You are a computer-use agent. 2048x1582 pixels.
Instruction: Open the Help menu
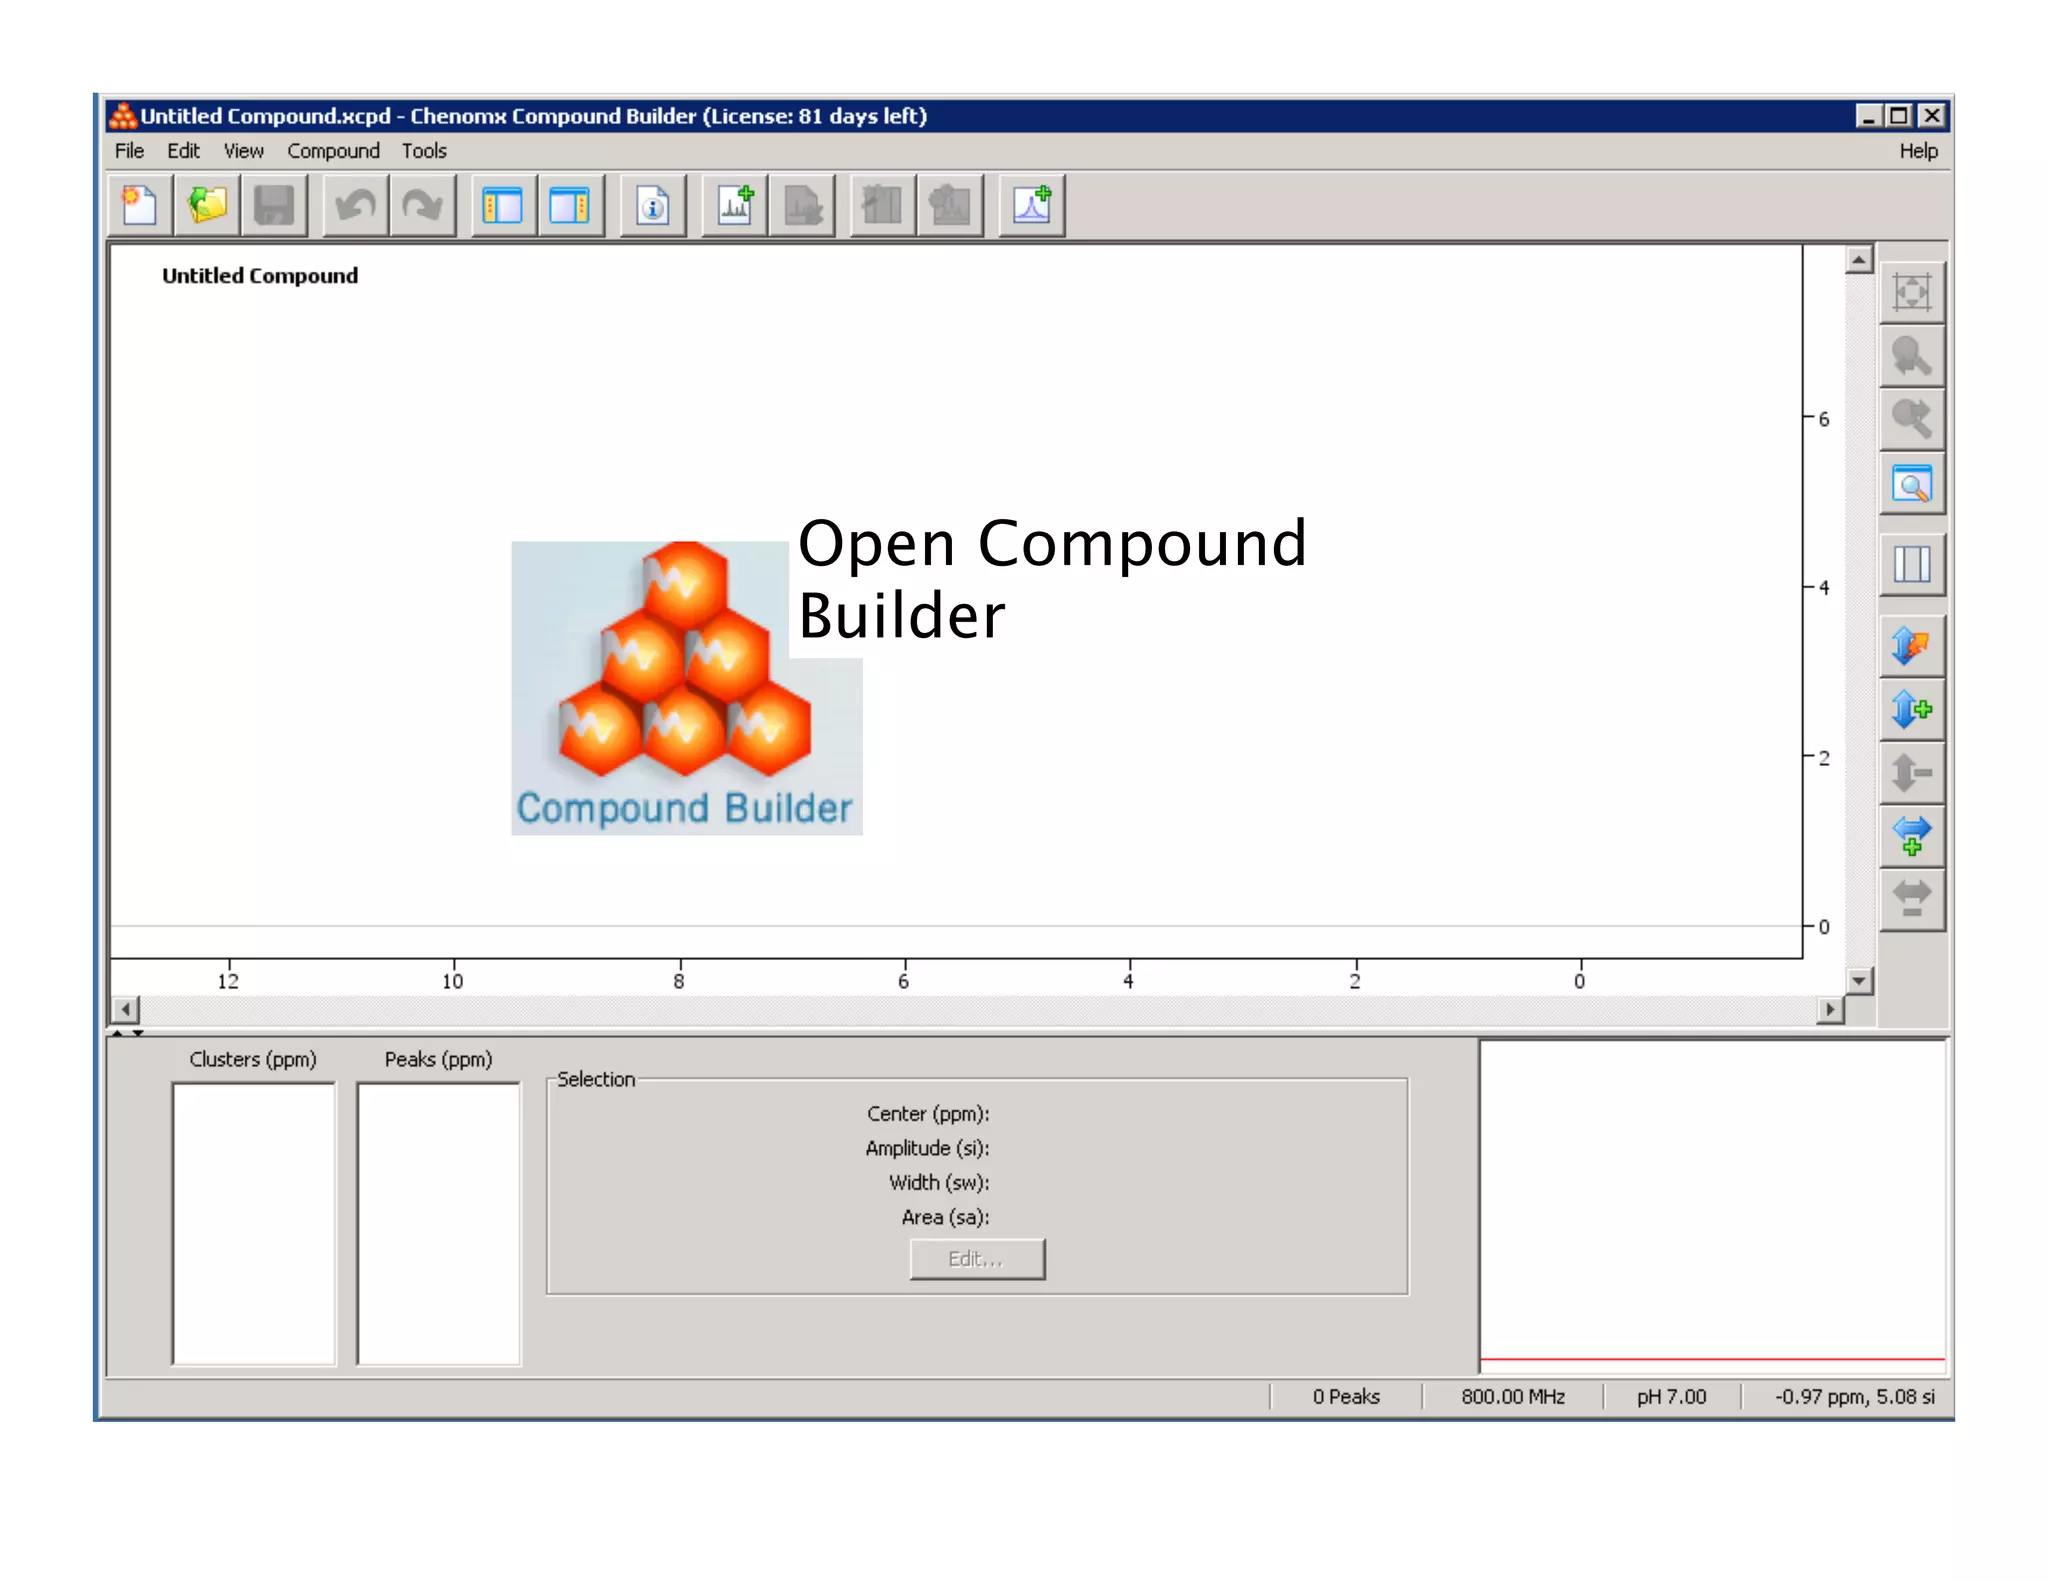pyautogui.click(x=1918, y=151)
